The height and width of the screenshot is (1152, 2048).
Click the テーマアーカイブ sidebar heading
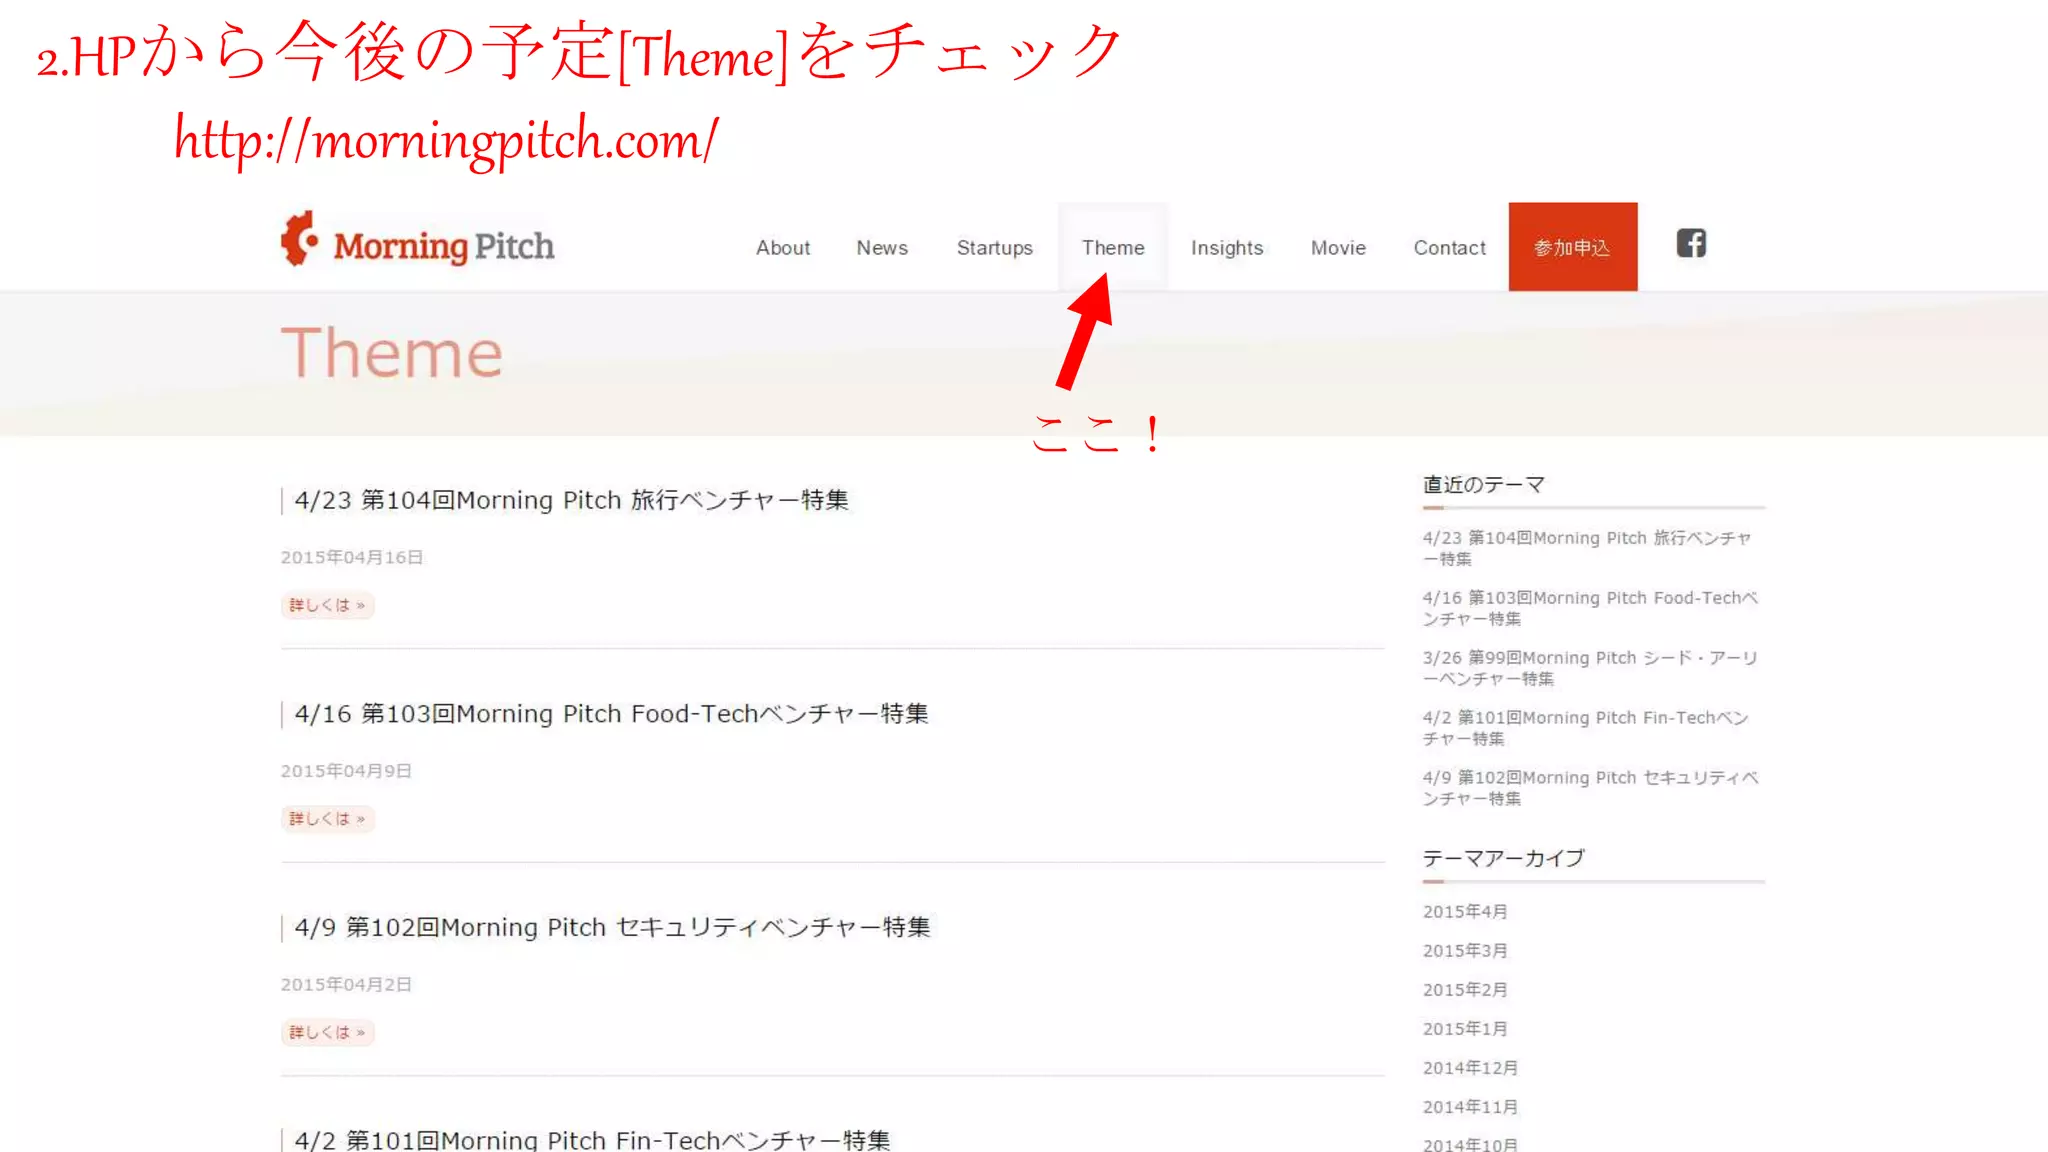[1504, 858]
